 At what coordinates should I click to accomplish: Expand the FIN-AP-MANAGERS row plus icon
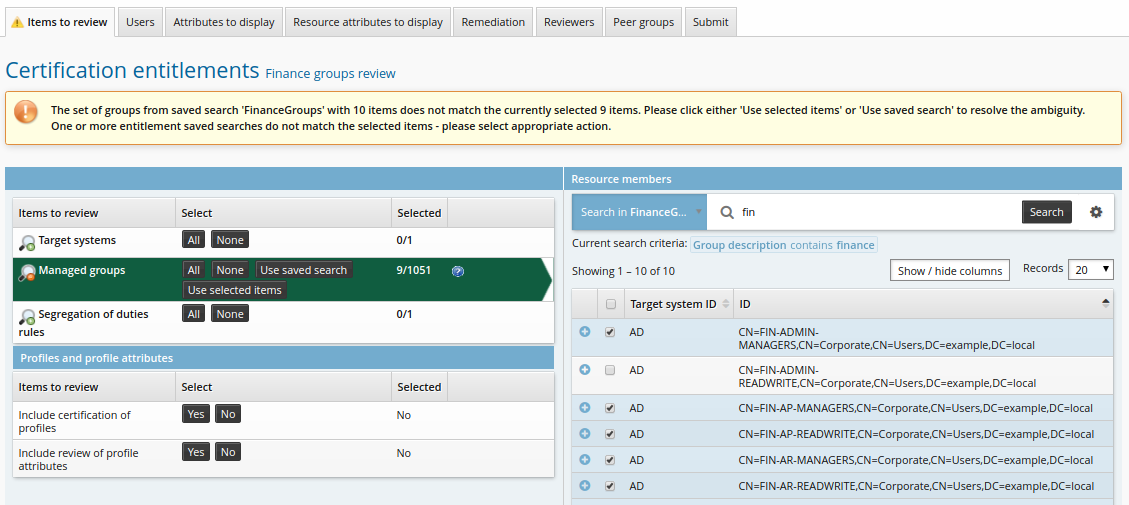click(585, 408)
